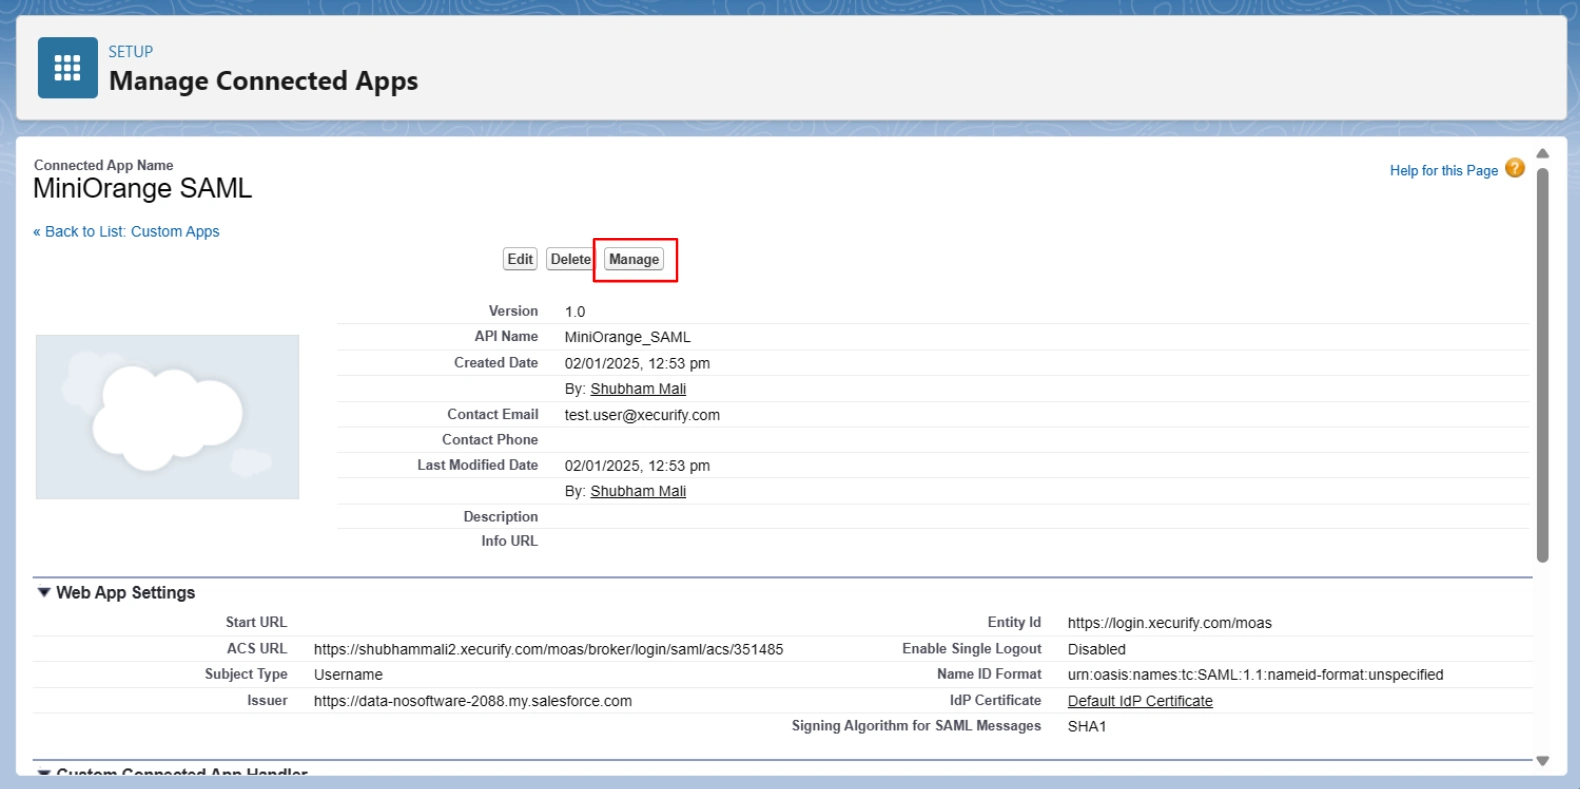Click the ACS URL value
The width and height of the screenshot is (1580, 789).
click(x=549, y=649)
